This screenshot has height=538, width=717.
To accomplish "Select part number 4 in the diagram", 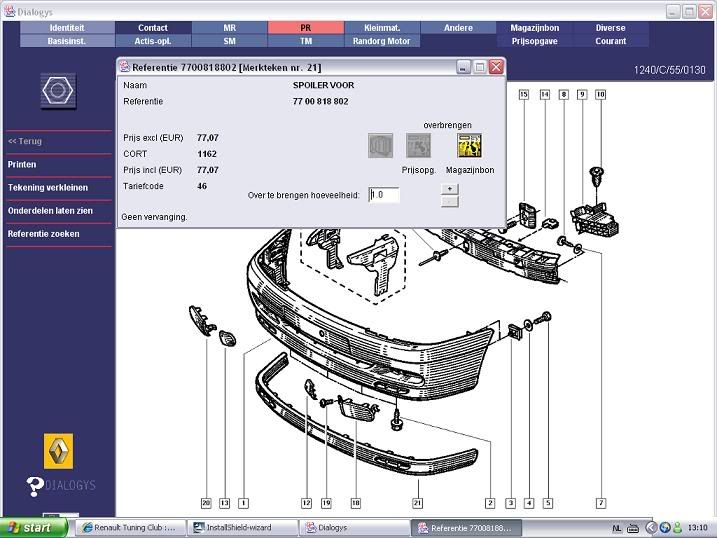I will 529,503.
